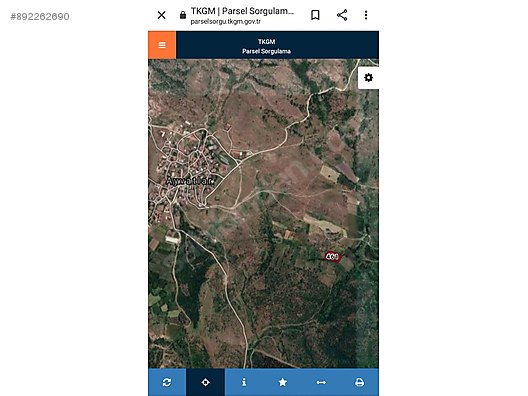Open the orange hamburger menu

tap(162, 45)
